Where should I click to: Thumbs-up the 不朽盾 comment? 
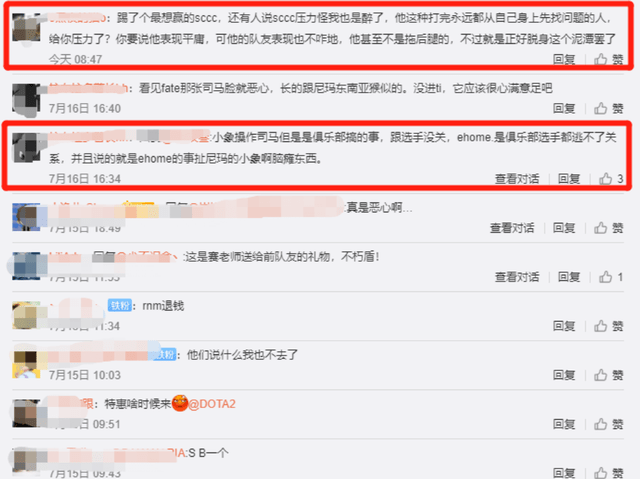[x=611, y=277]
